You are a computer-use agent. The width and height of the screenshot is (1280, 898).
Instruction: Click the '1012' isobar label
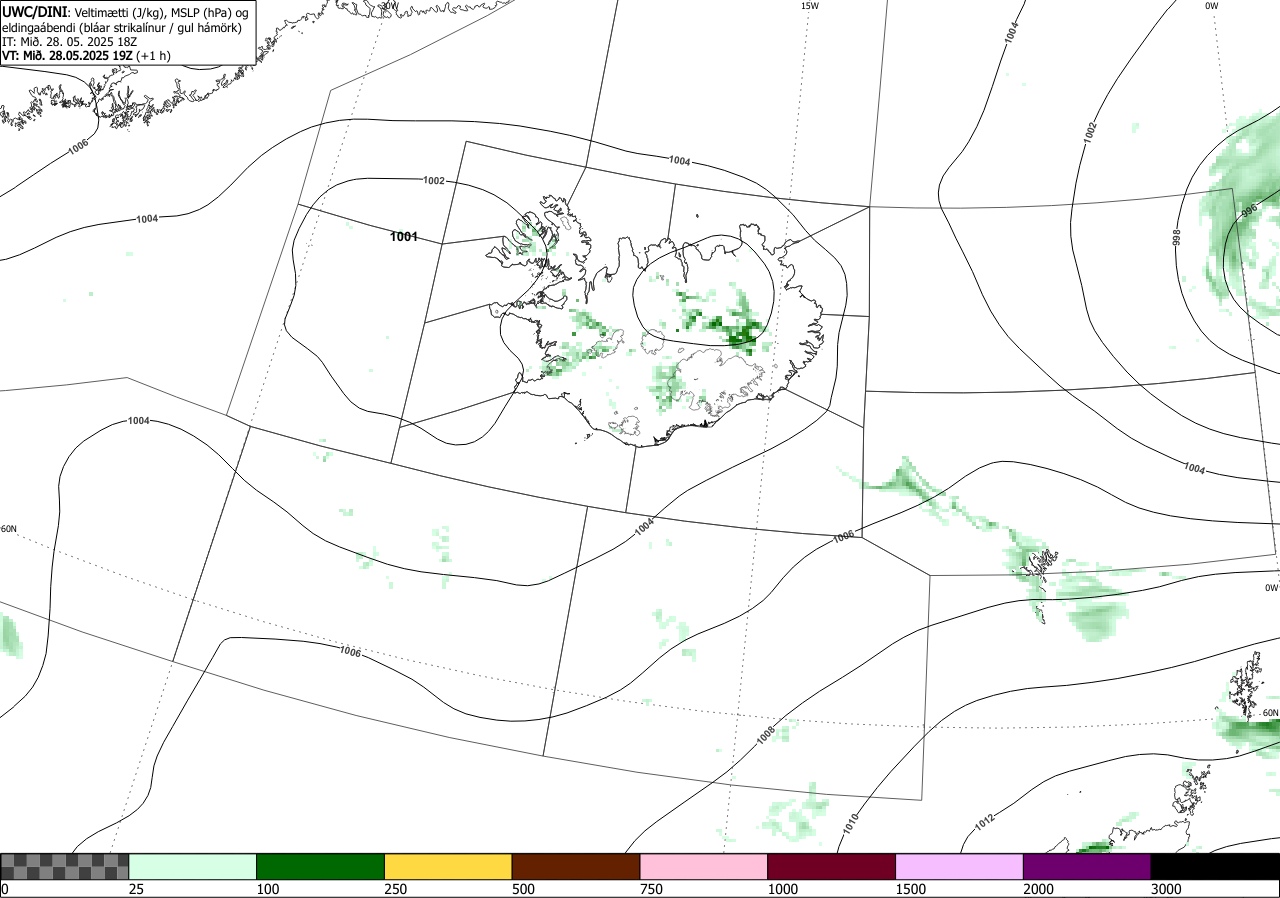pos(985,824)
